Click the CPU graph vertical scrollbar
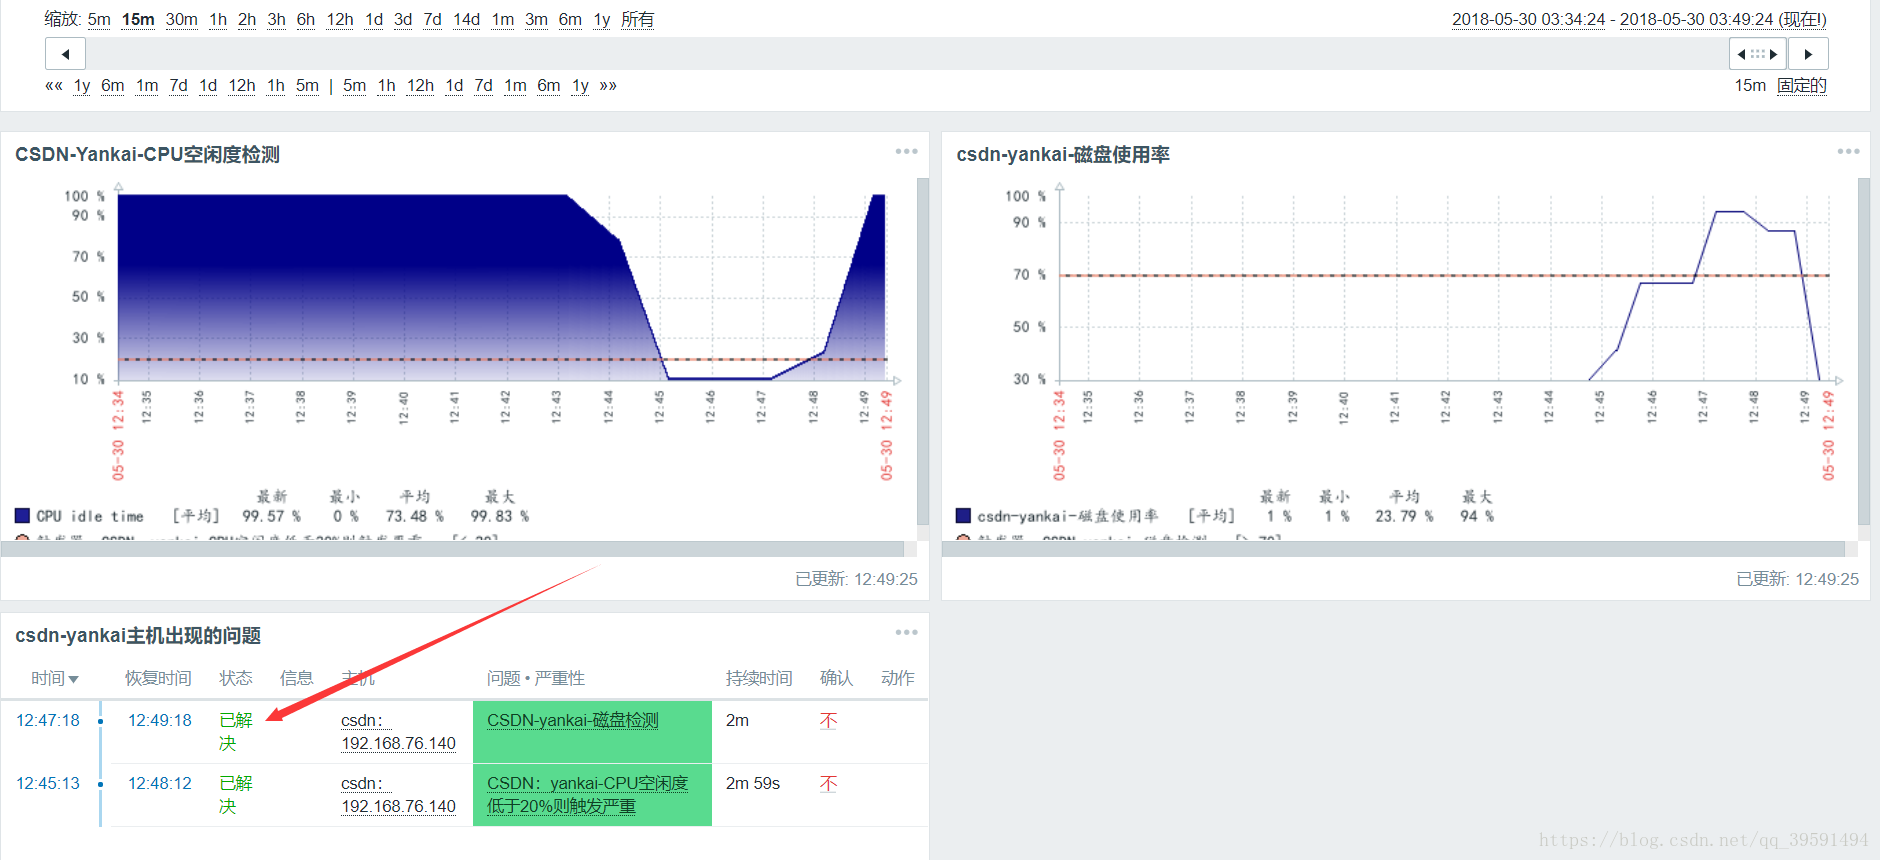This screenshot has width=1880, height=860. pyautogui.click(x=923, y=351)
